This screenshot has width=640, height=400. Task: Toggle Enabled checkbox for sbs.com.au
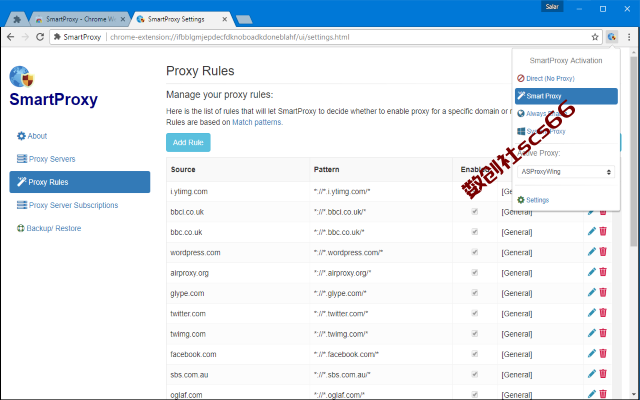pyautogui.click(x=474, y=374)
